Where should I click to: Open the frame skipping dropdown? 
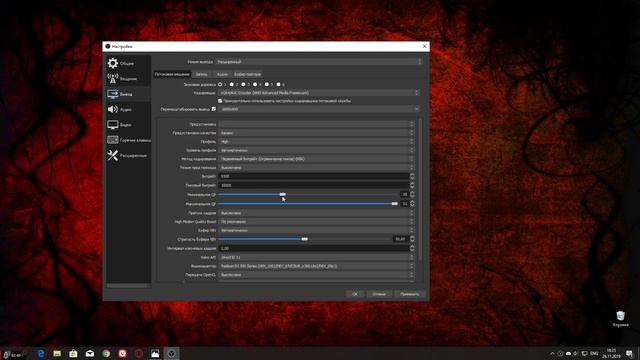tap(316, 213)
